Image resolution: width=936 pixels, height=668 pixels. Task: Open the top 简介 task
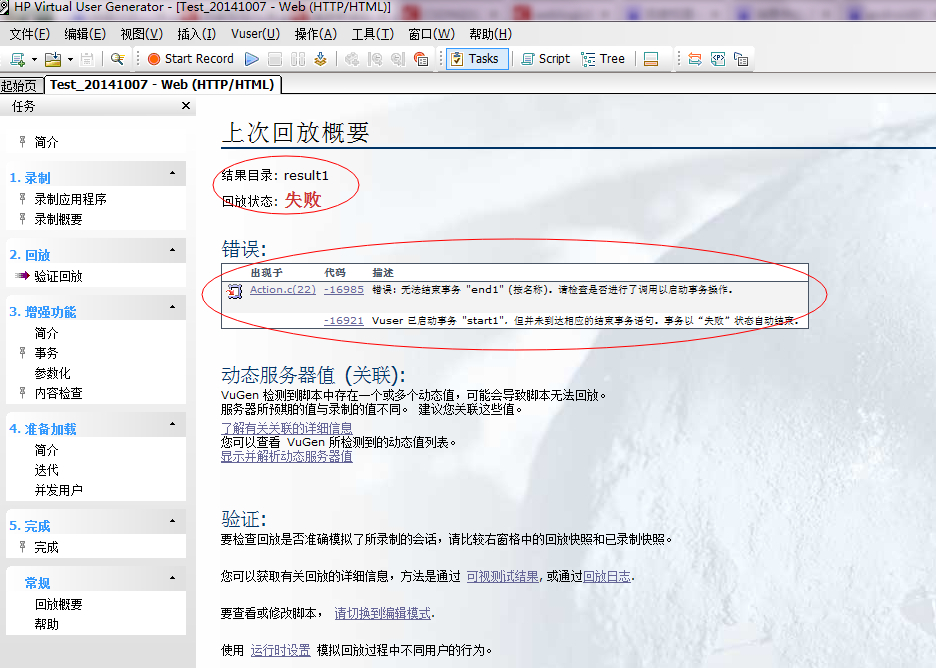click(46, 142)
